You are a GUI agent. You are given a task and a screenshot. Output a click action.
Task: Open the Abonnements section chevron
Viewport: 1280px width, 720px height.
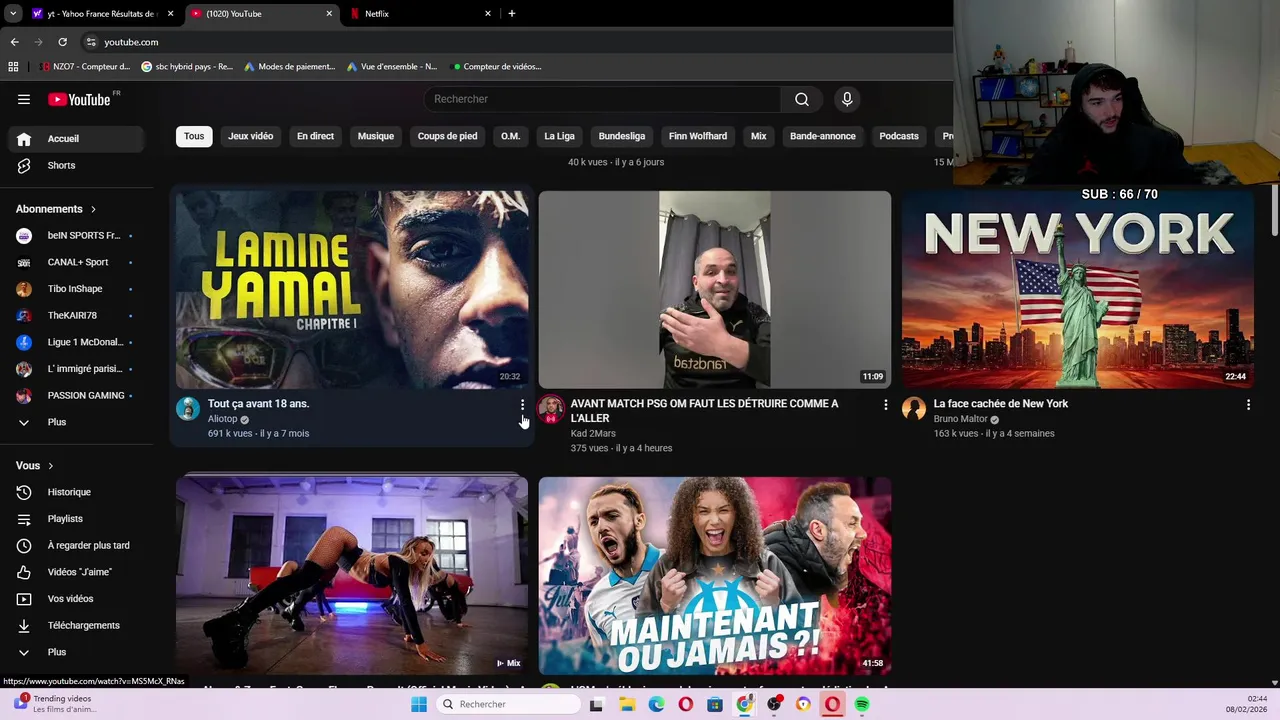(x=93, y=209)
